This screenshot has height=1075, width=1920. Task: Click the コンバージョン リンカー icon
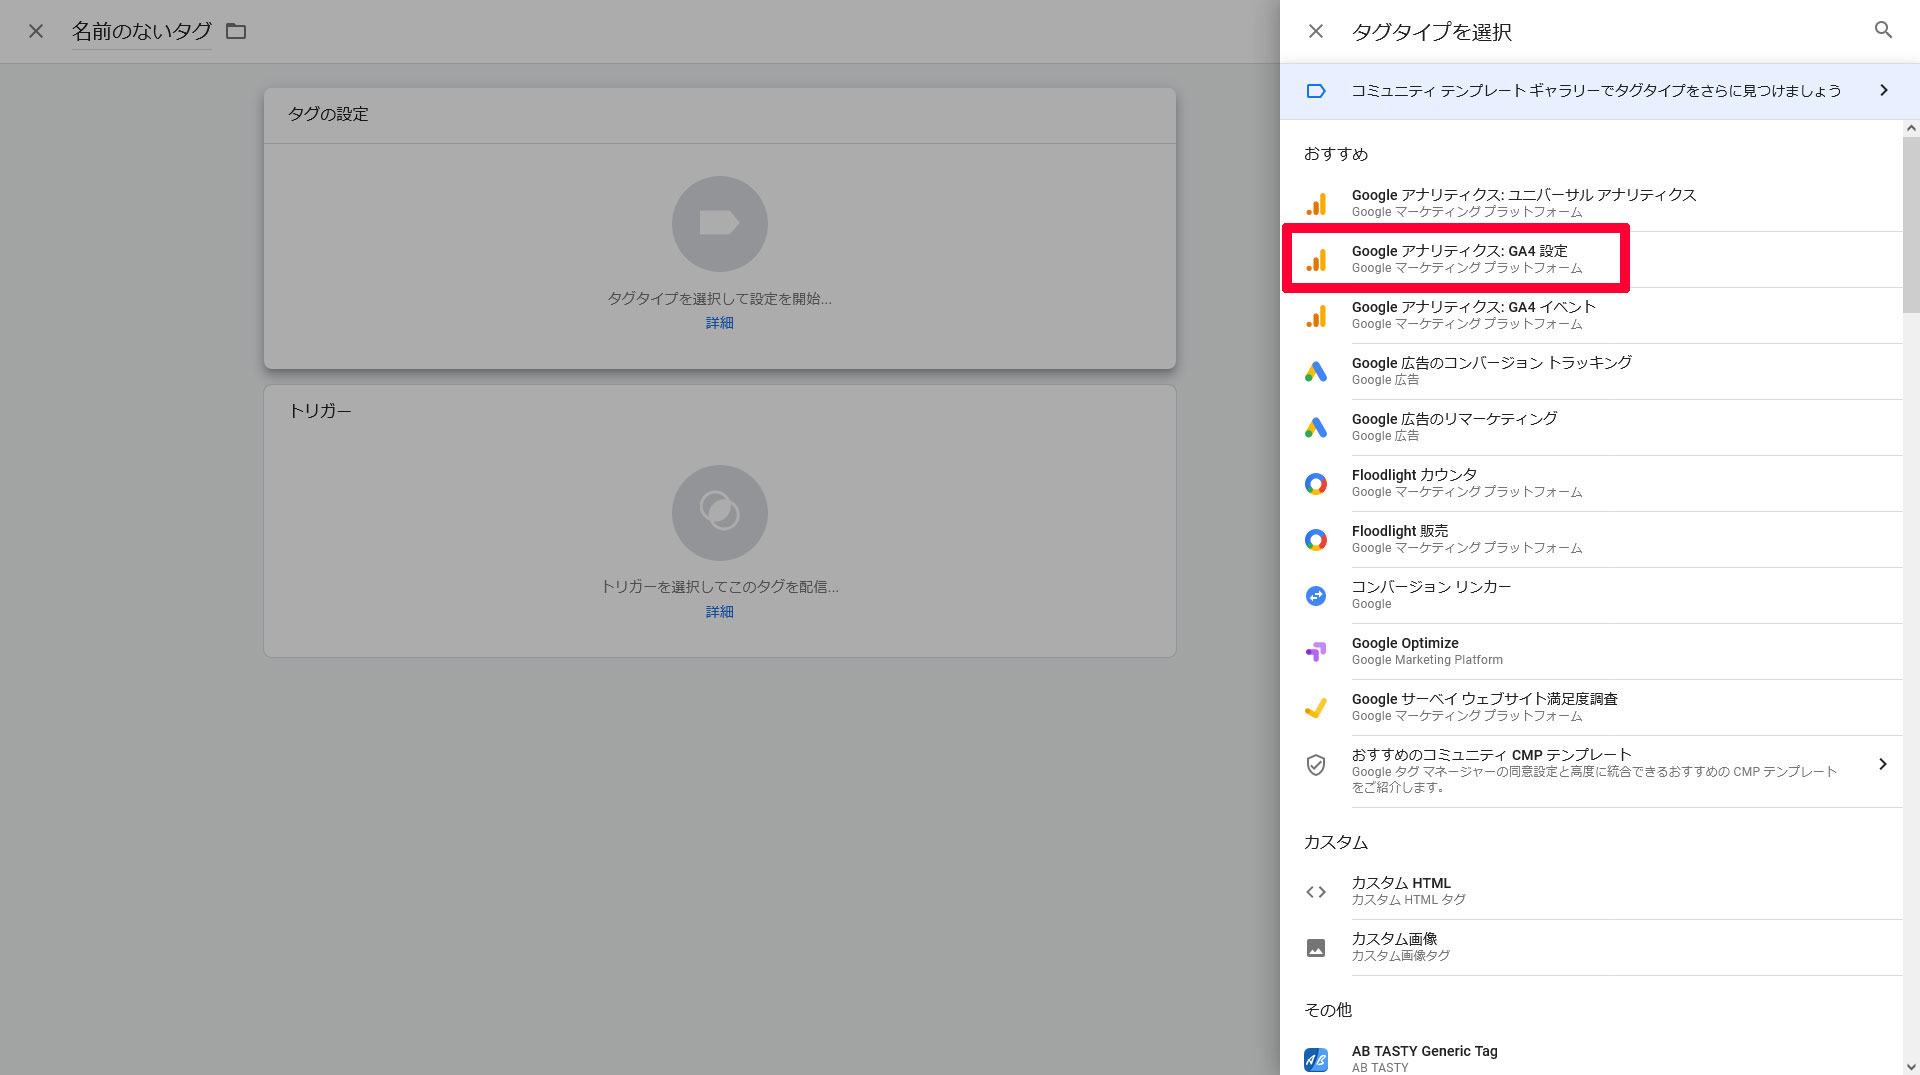click(x=1316, y=596)
